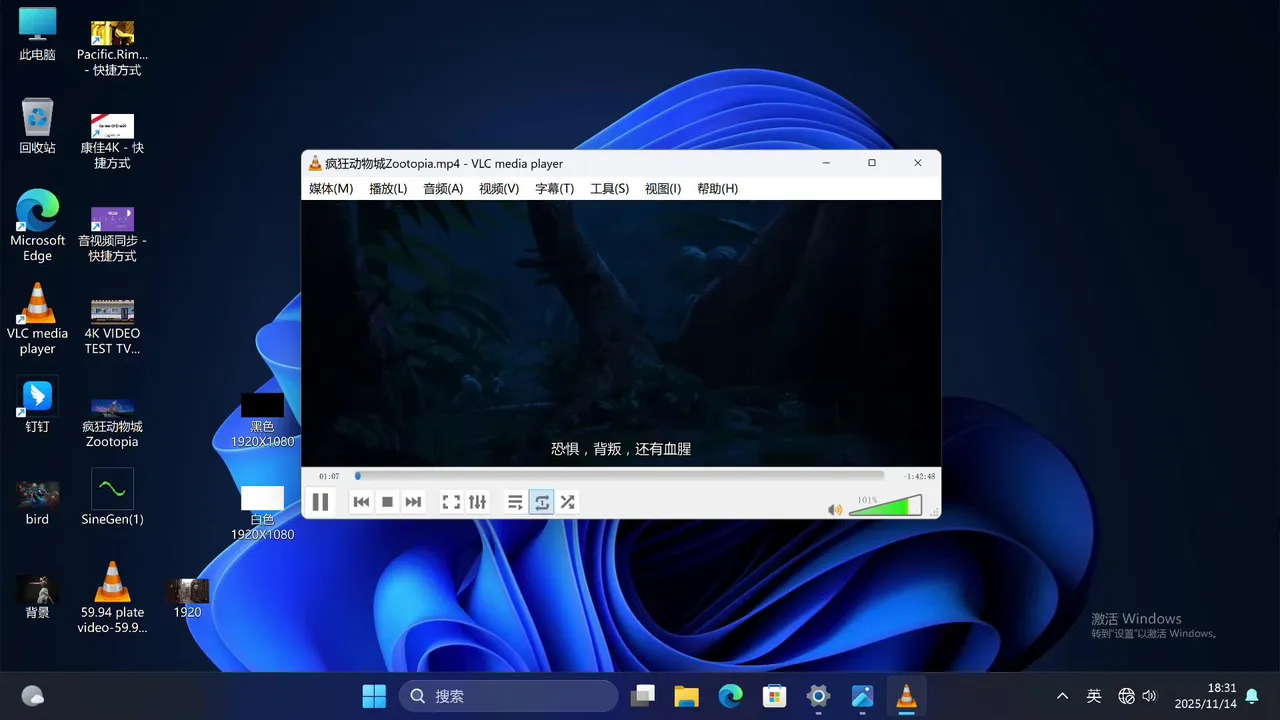
Task: Open extended settings equalizer icon
Action: (x=477, y=502)
